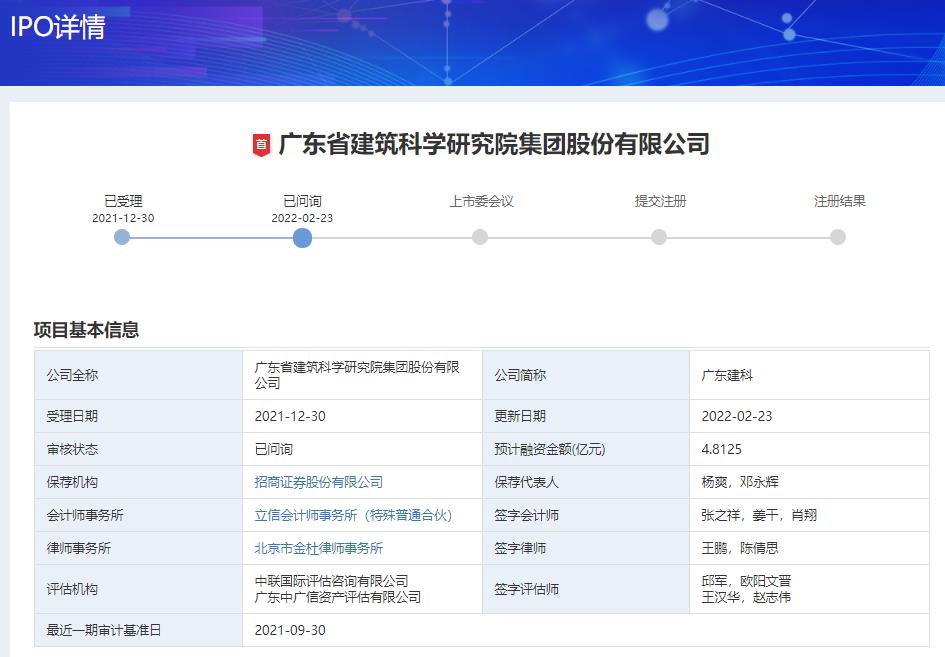Click the IPO详情 page heading
The width and height of the screenshot is (945, 657).
point(58,27)
